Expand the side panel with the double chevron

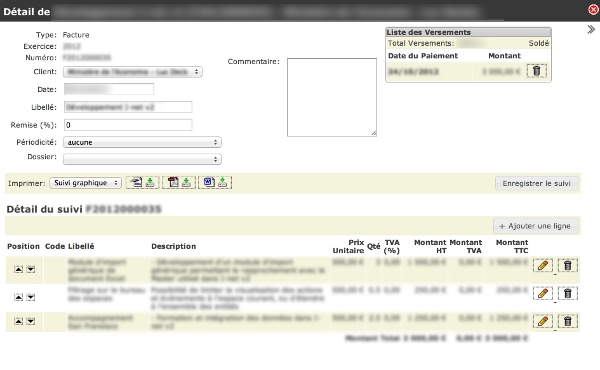591,29
